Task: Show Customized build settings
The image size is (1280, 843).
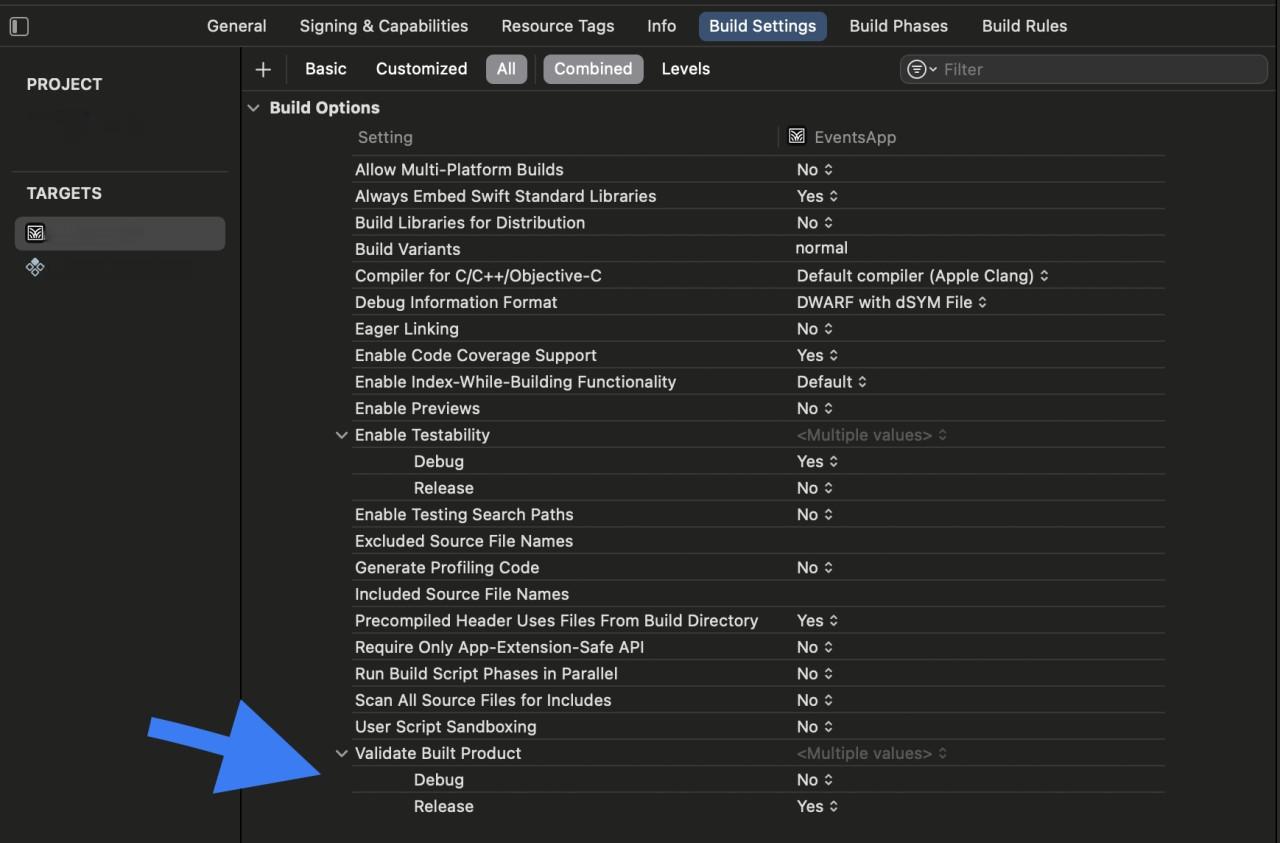Action: click(x=421, y=69)
